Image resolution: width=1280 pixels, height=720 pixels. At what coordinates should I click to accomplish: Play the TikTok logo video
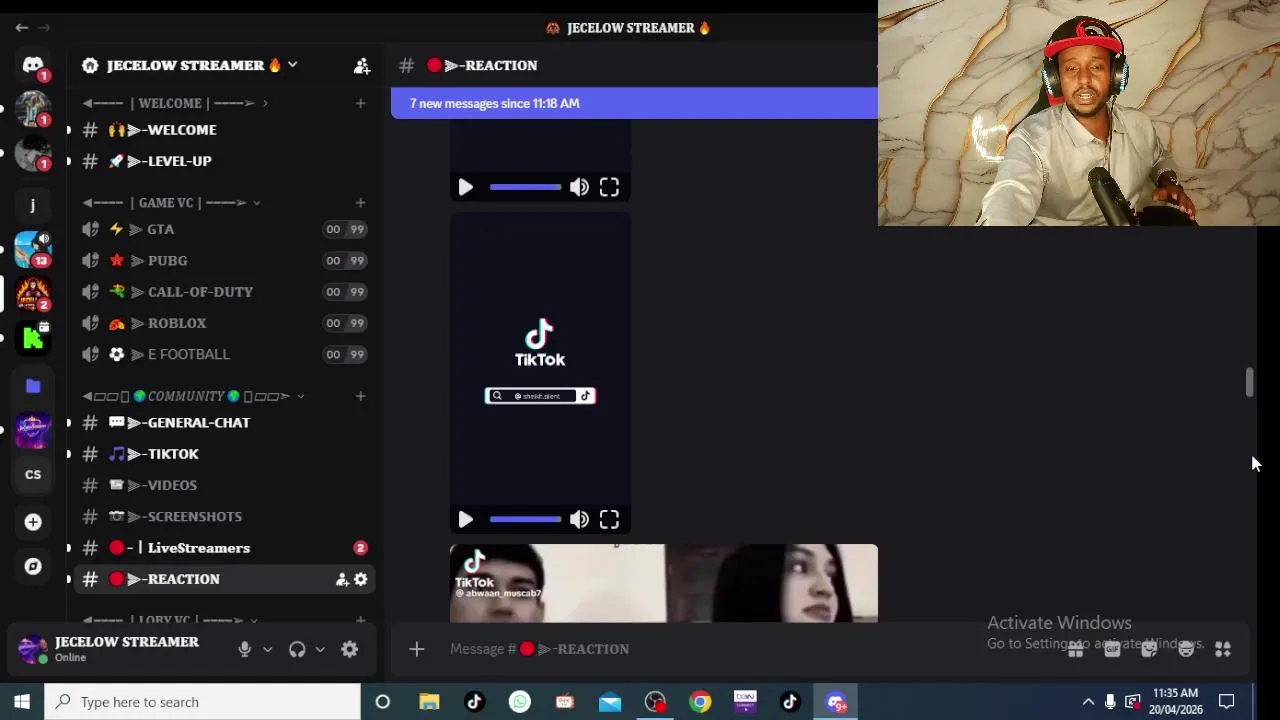(465, 519)
